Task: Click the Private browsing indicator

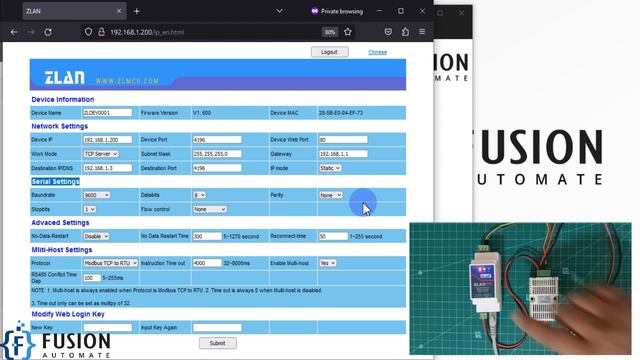Action: [337, 11]
